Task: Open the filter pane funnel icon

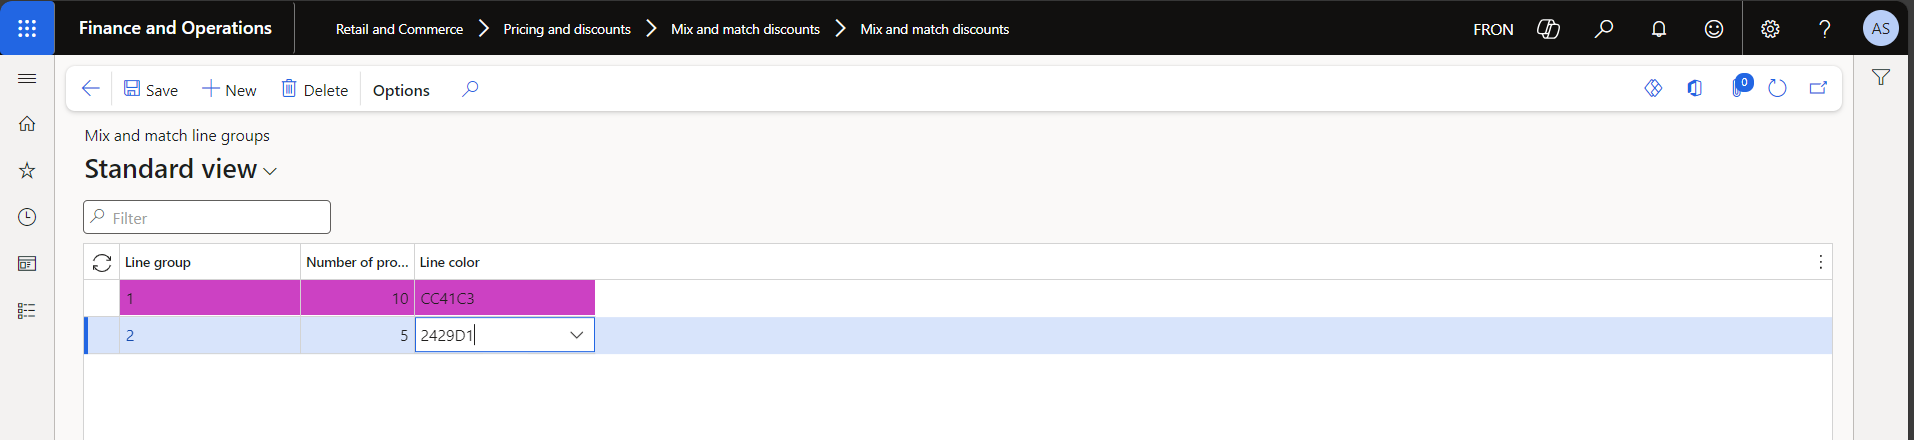Action: pos(1881,77)
